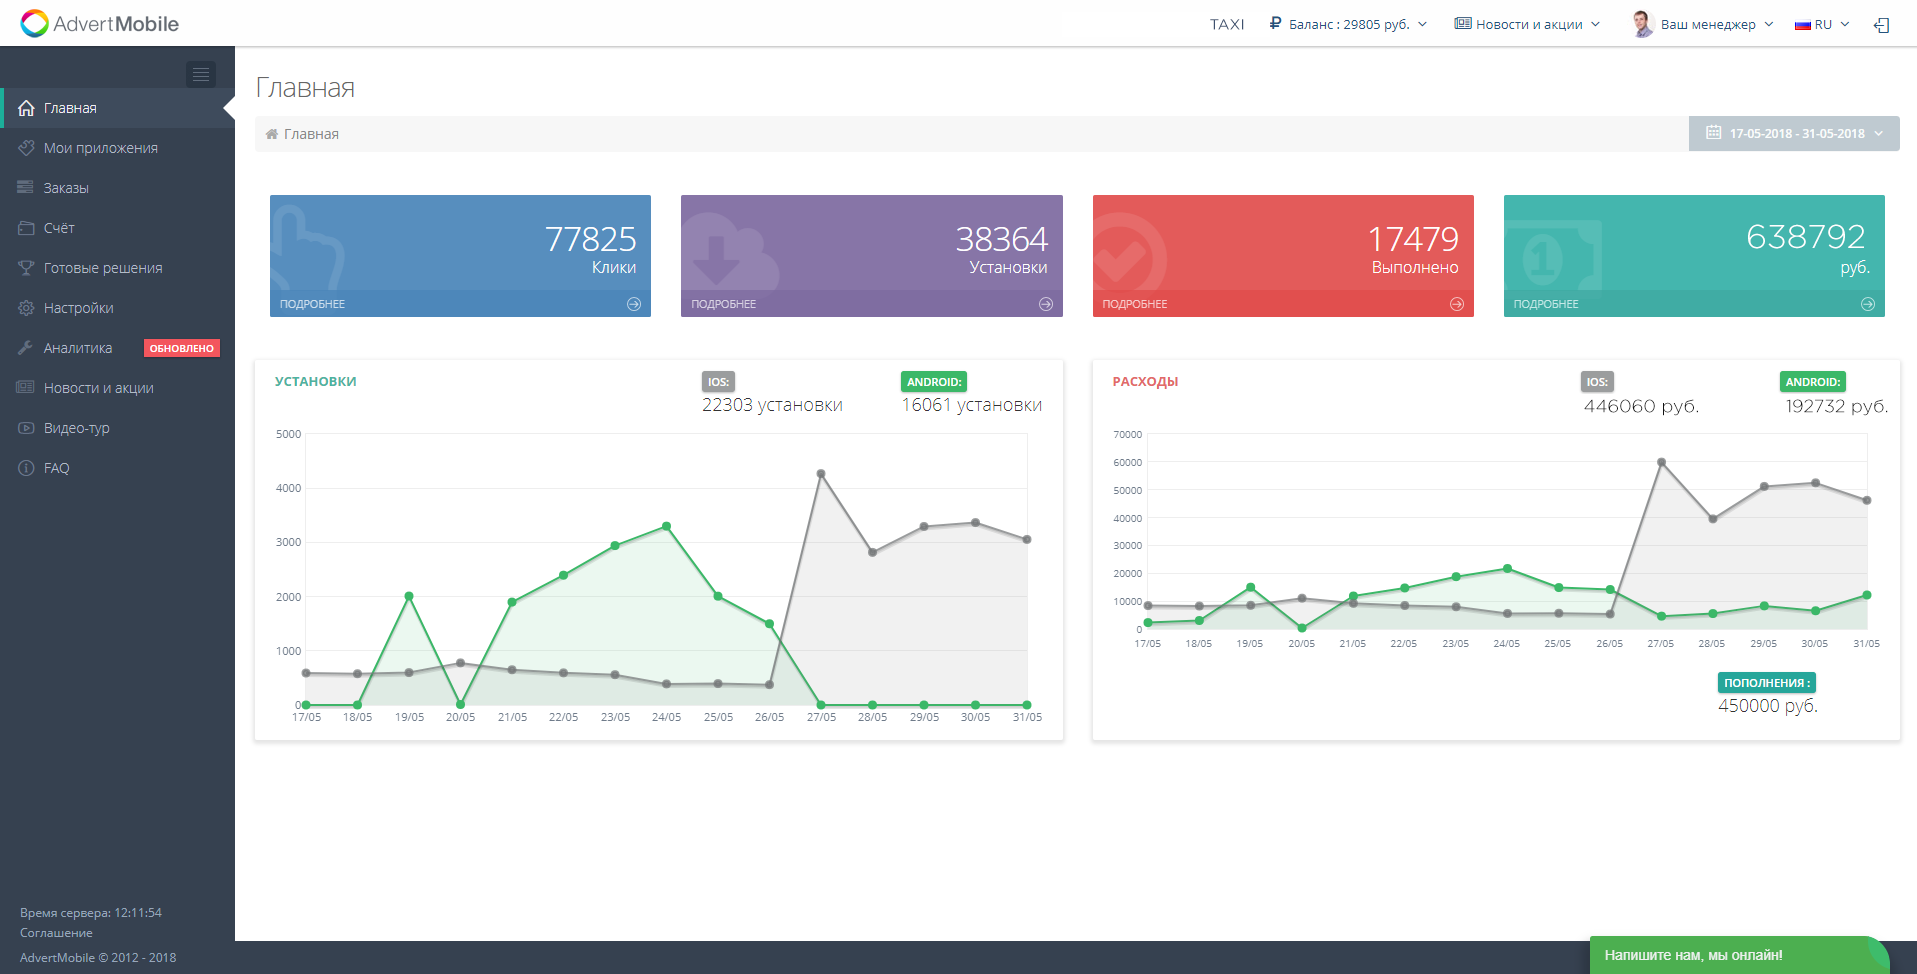Image resolution: width=1917 pixels, height=974 pixels.
Task: Open the RU language selector
Action: [1822, 24]
